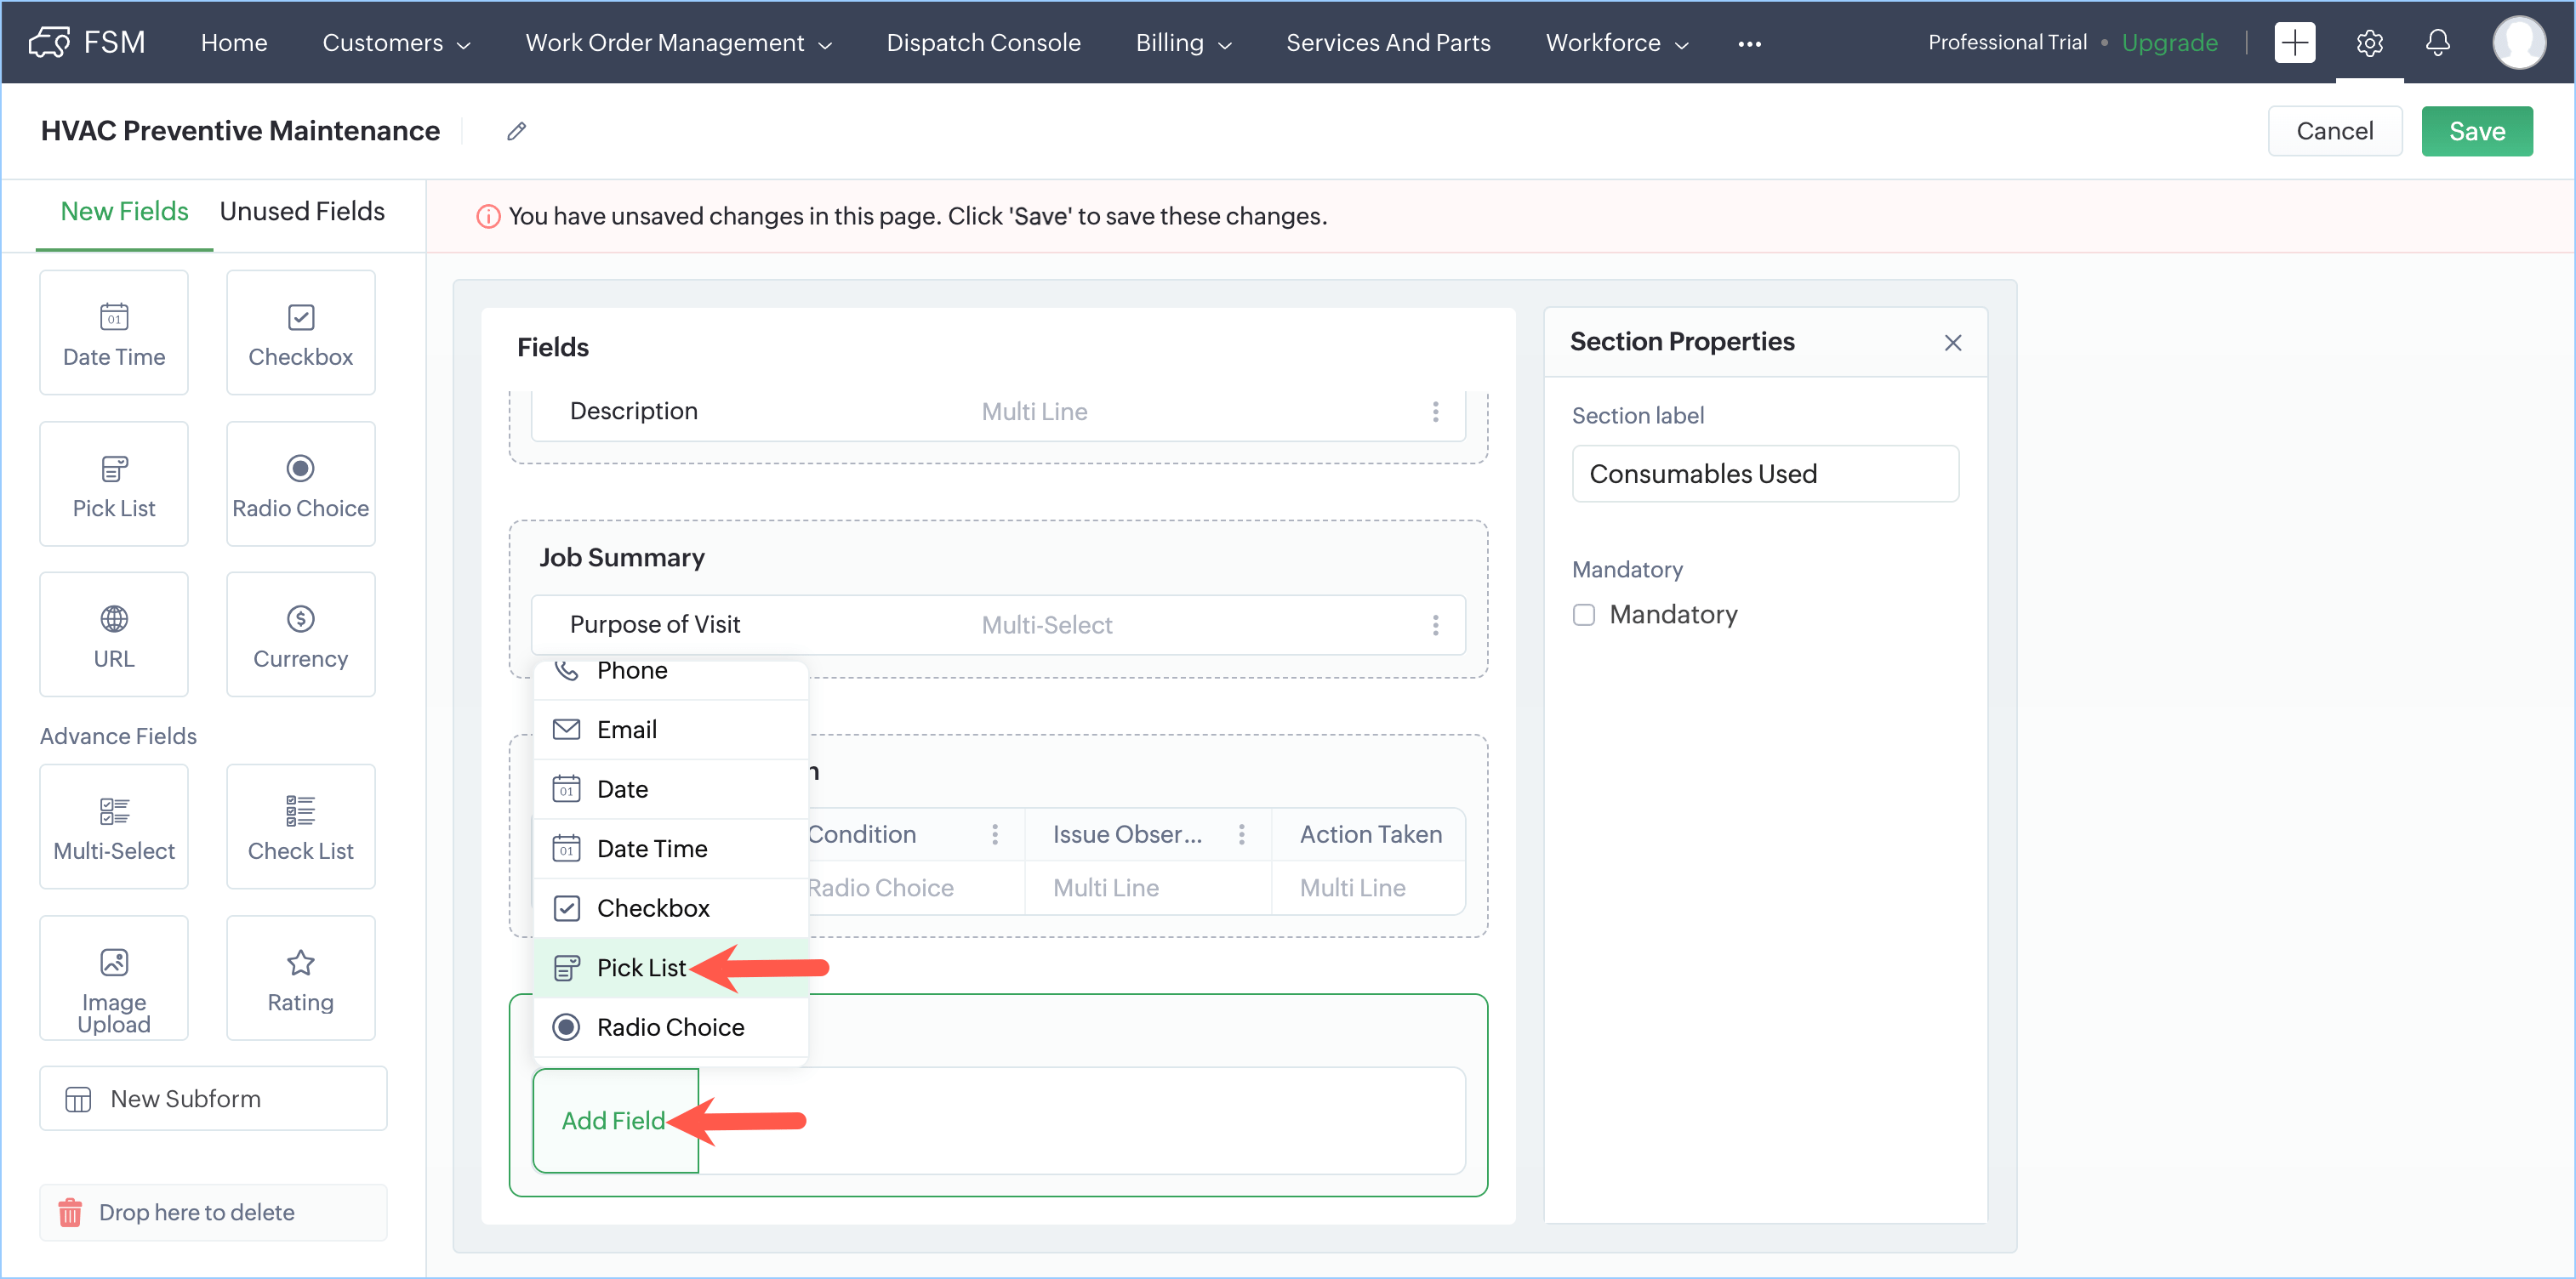Viewport: 2576px width, 1279px height.
Task: Open notifications bell icon
Action: [2437, 43]
